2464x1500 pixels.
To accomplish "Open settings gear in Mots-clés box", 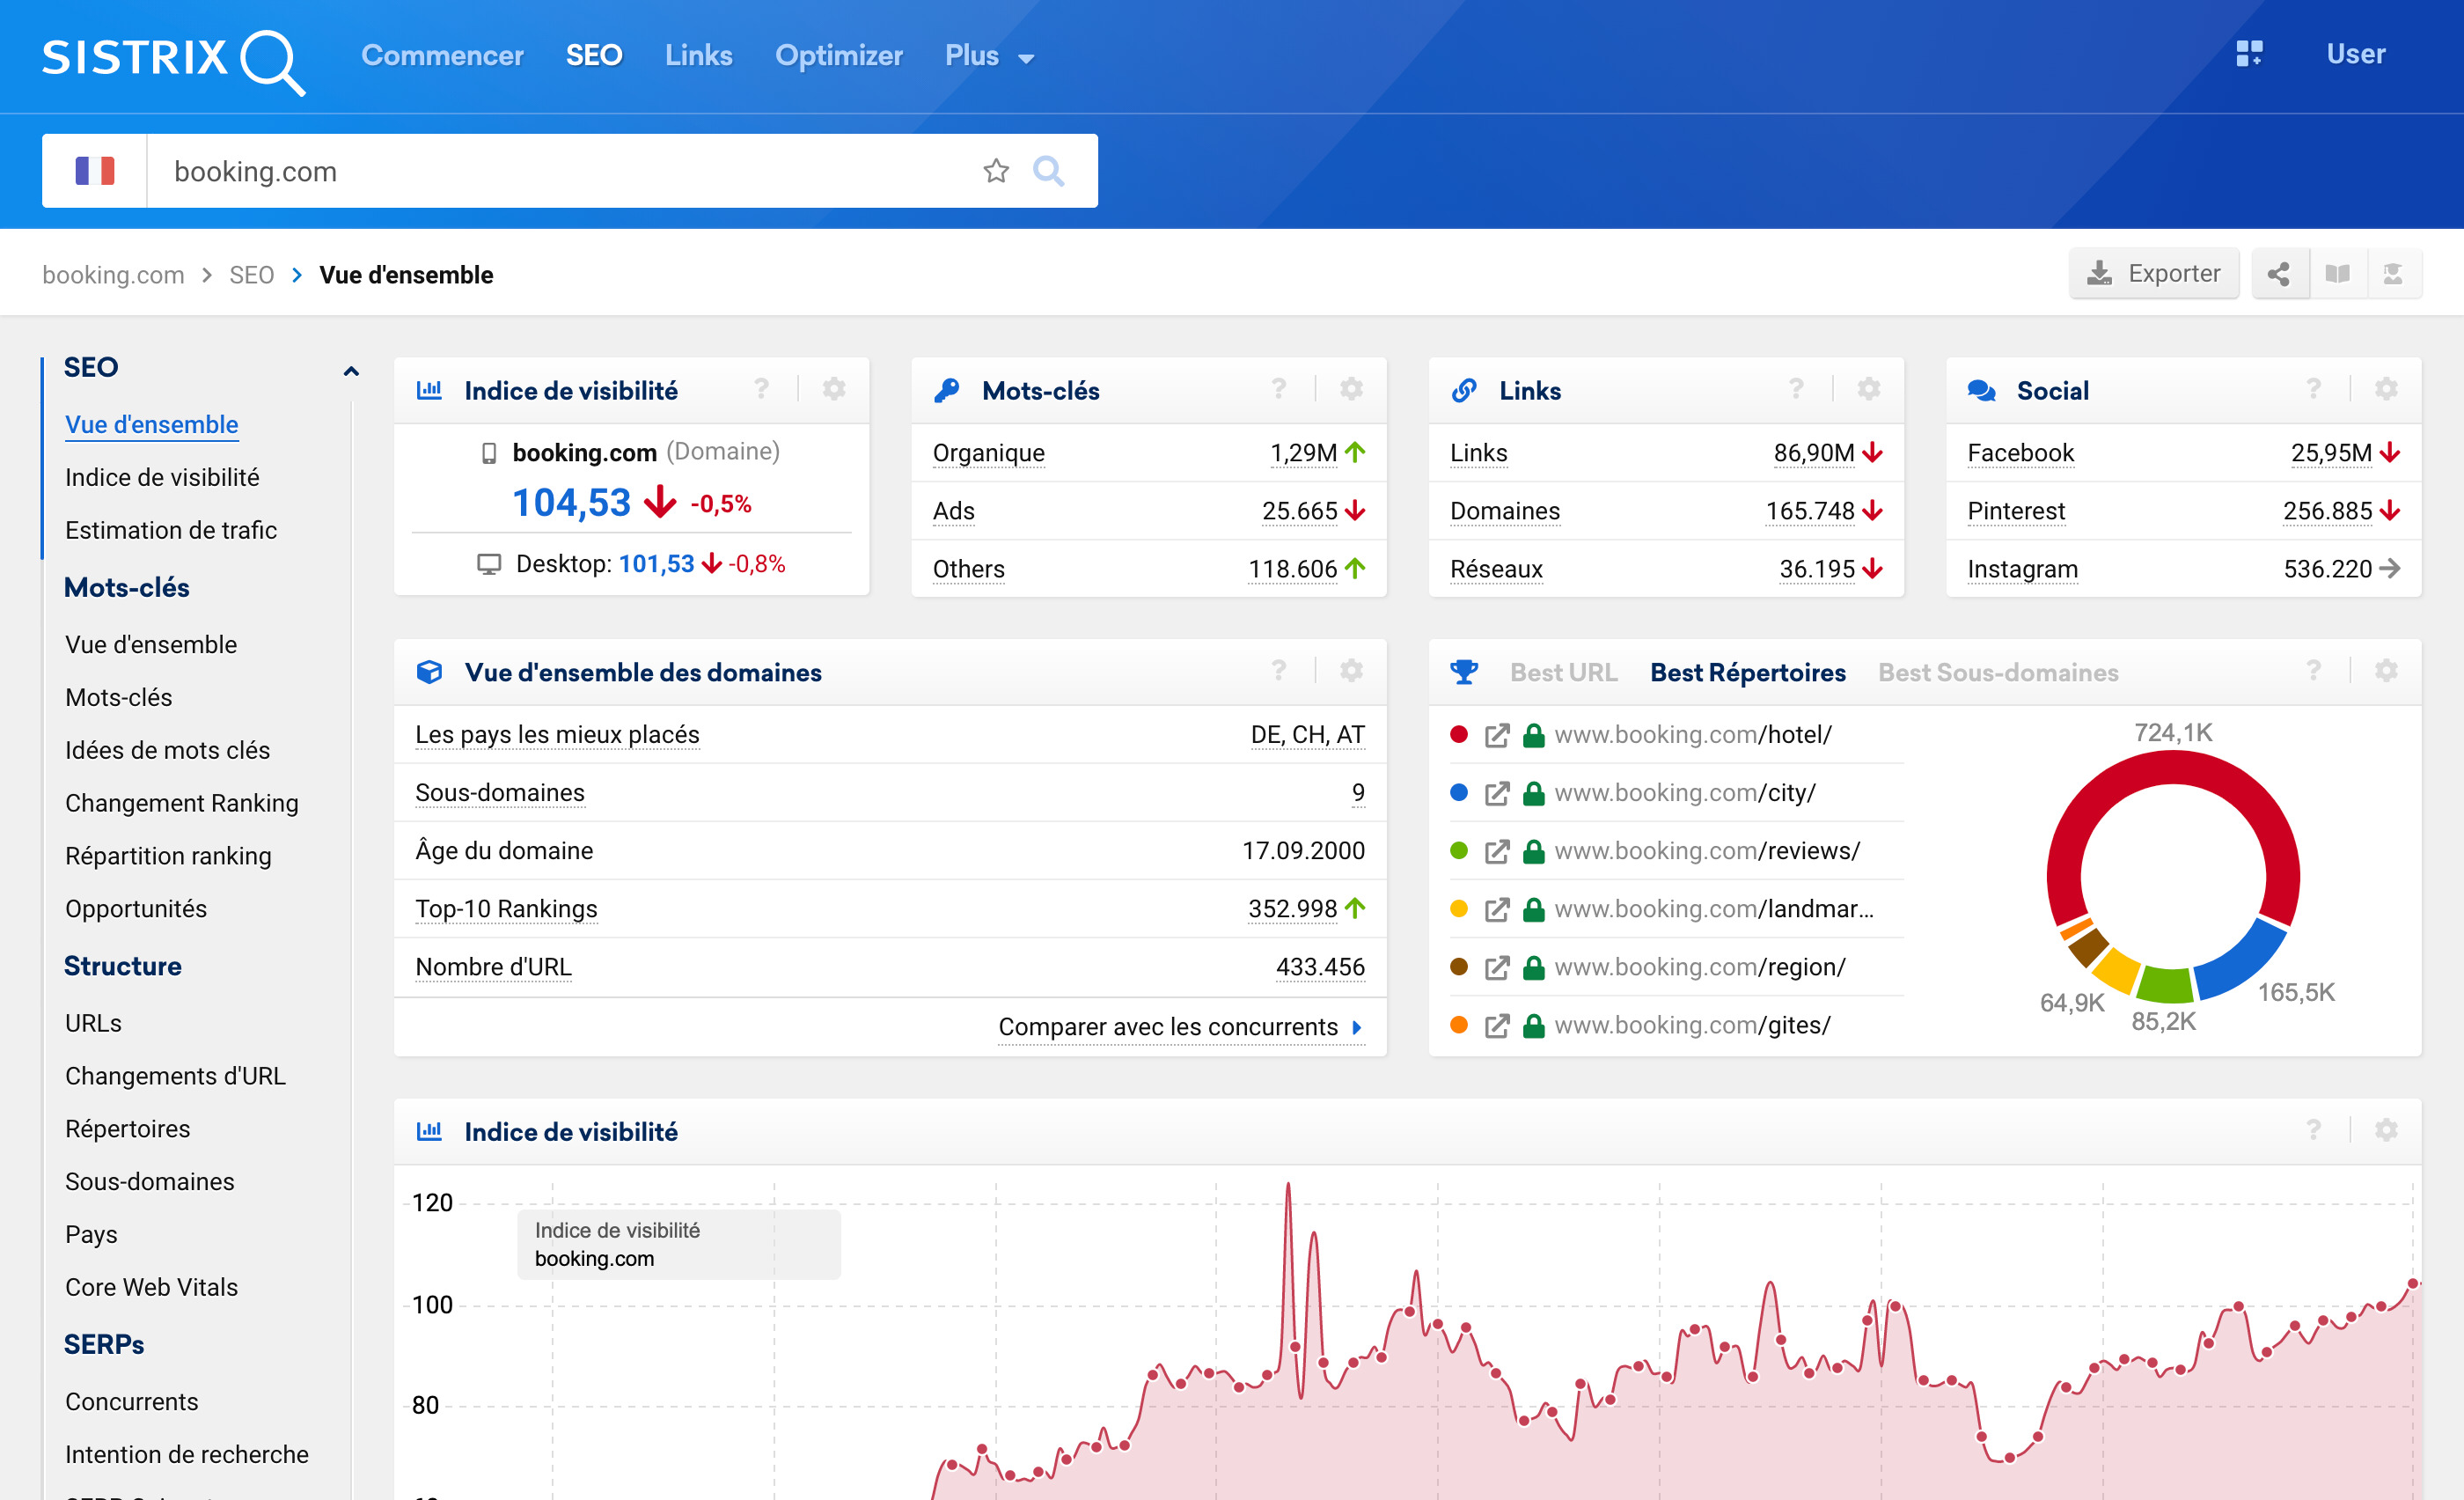I will [x=1351, y=389].
